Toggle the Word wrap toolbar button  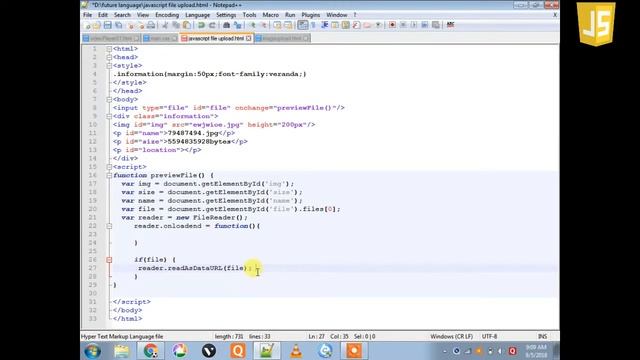coord(302,25)
